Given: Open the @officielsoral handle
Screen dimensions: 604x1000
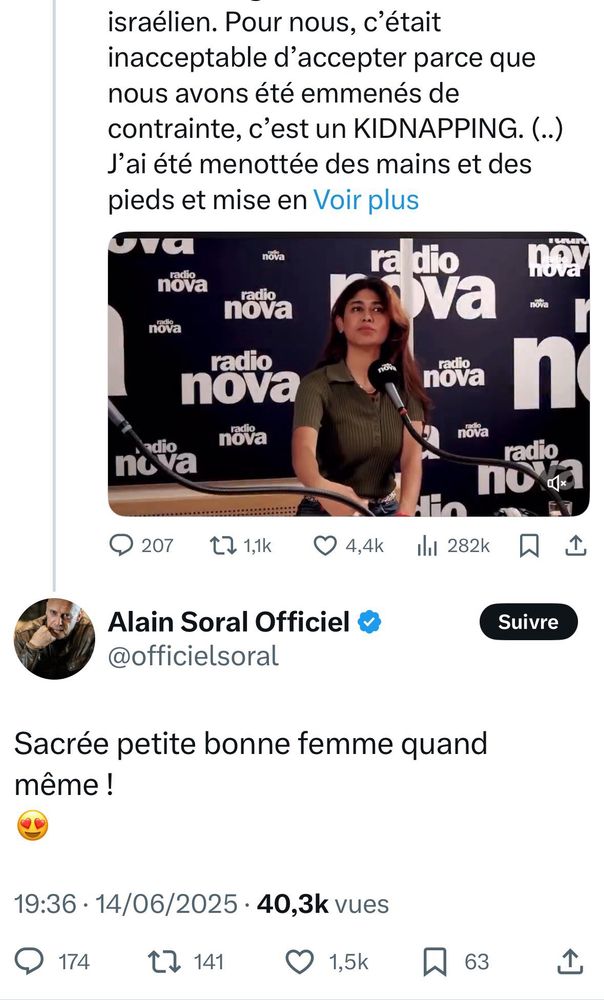Looking at the screenshot, I should [193, 656].
